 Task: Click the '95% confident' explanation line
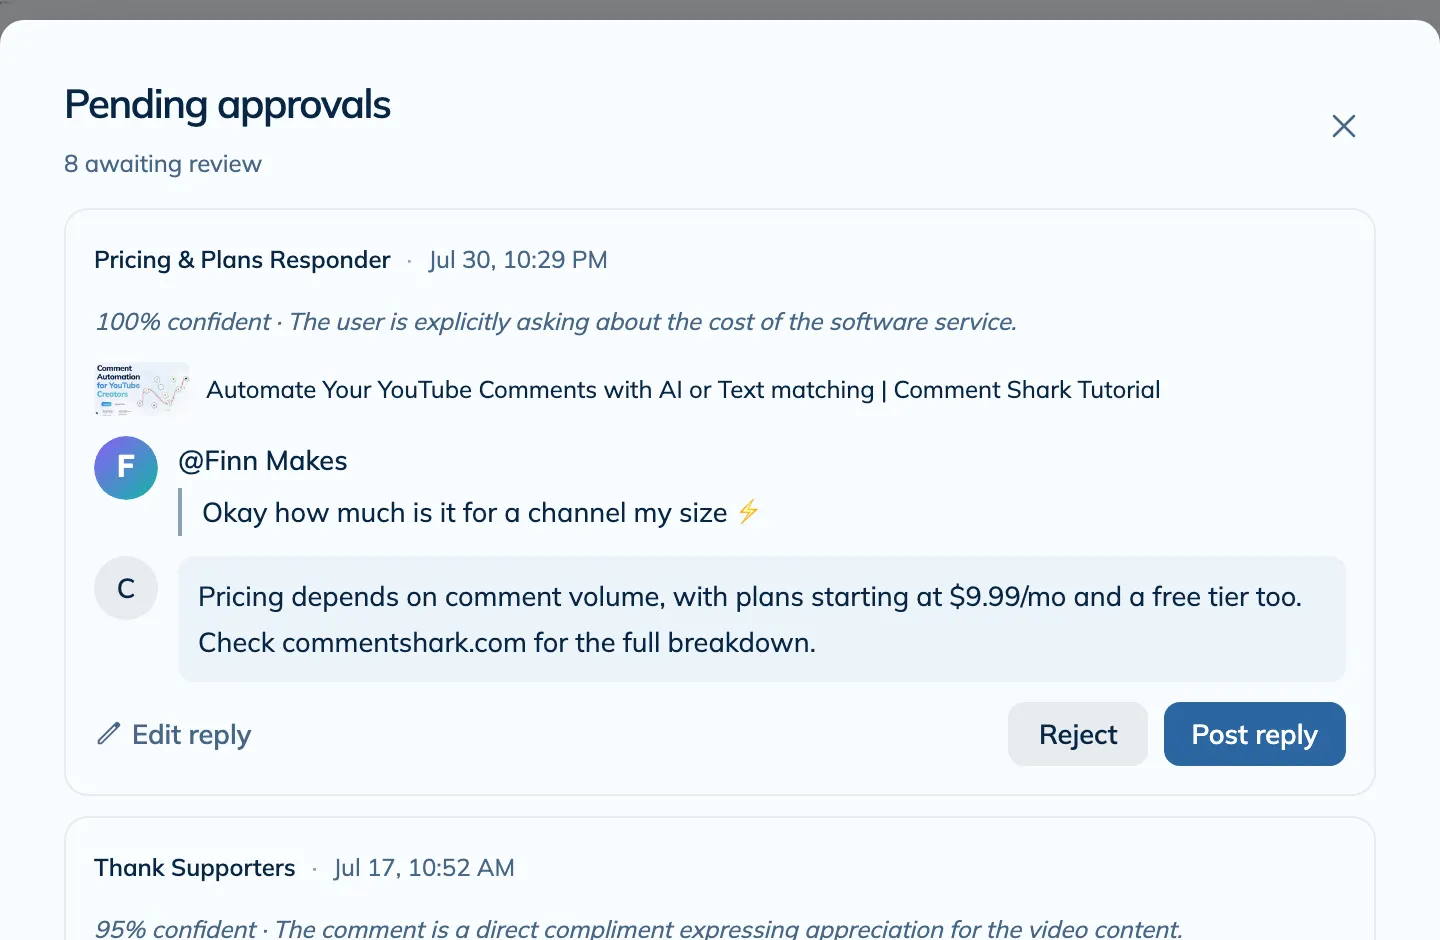click(x=638, y=928)
